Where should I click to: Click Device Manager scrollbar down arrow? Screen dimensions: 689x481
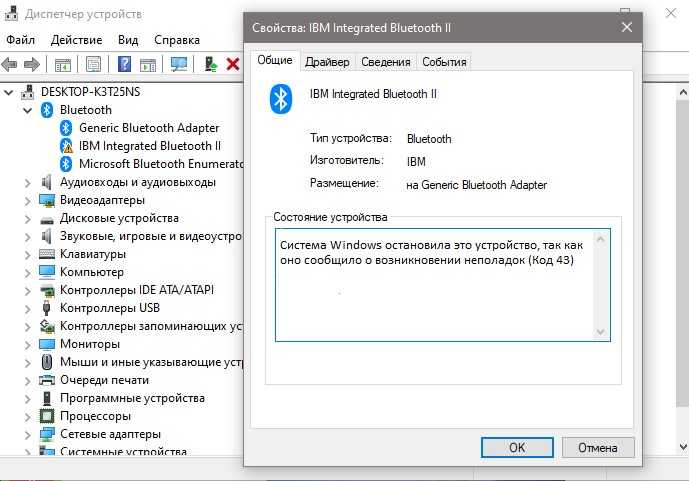coord(683,447)
